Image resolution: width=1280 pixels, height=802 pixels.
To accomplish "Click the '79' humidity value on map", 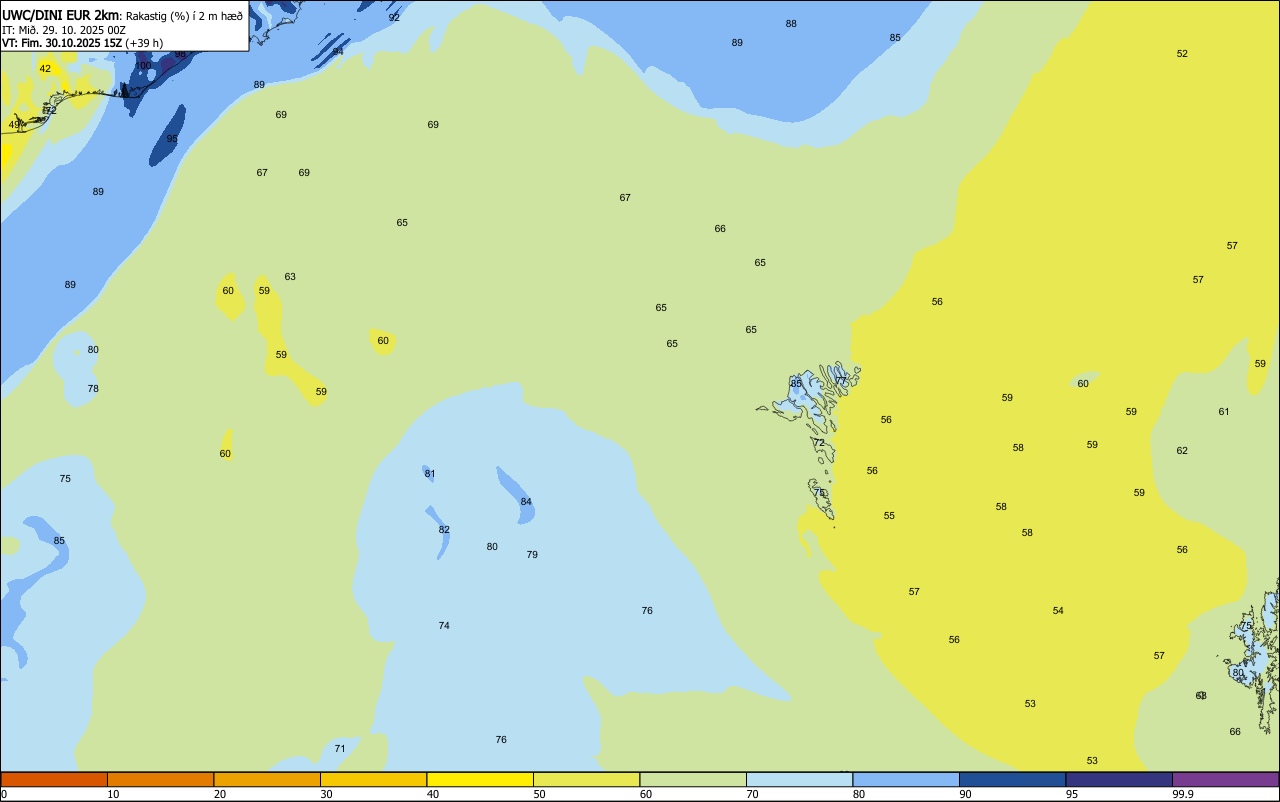I will [x=532, y=555].
